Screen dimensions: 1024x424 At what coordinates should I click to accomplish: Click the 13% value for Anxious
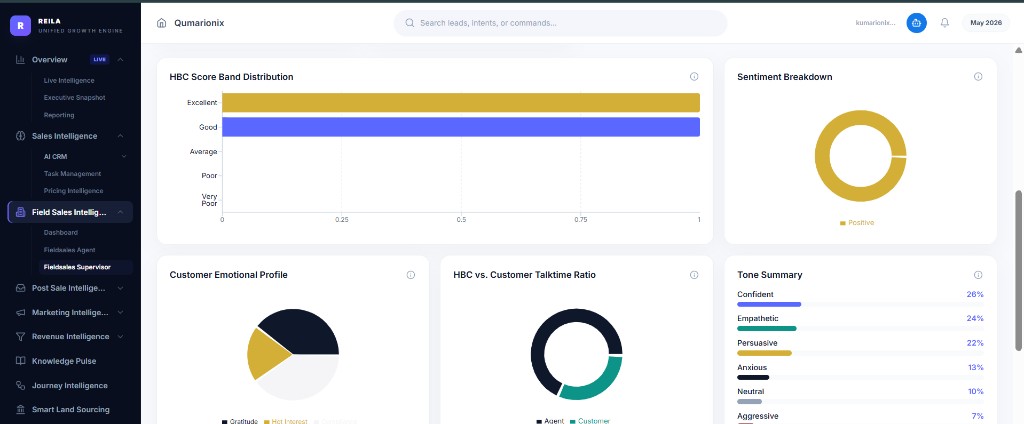[x=976, y=367]
